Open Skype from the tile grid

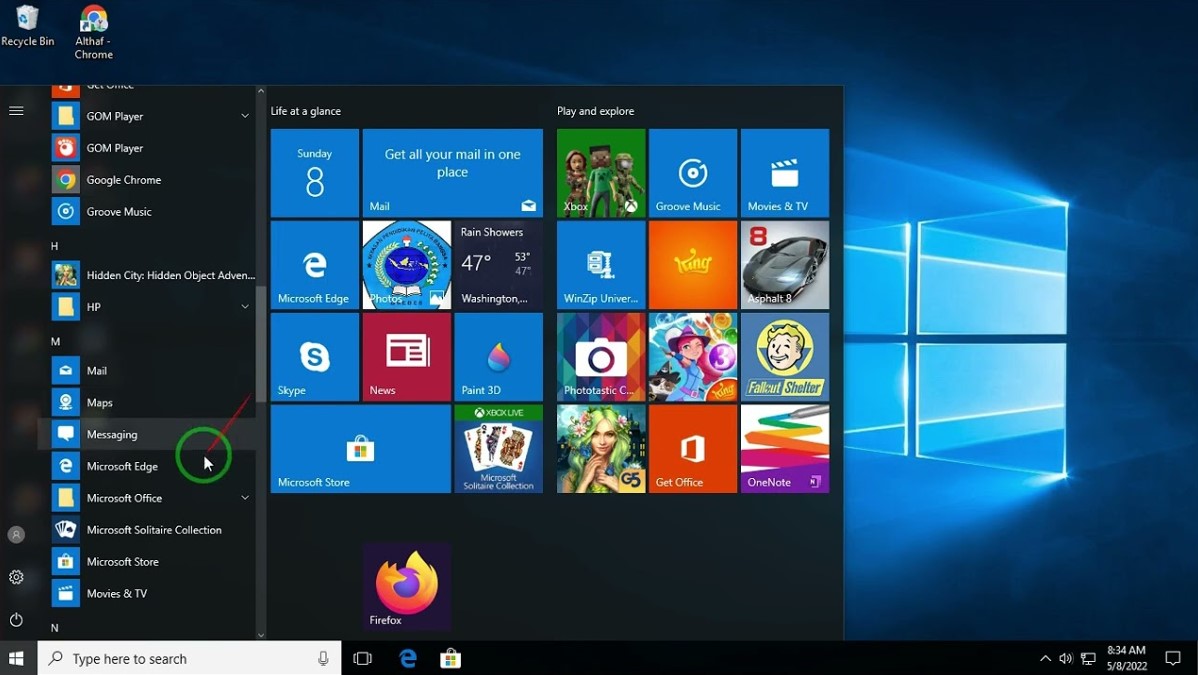[314, 356]
